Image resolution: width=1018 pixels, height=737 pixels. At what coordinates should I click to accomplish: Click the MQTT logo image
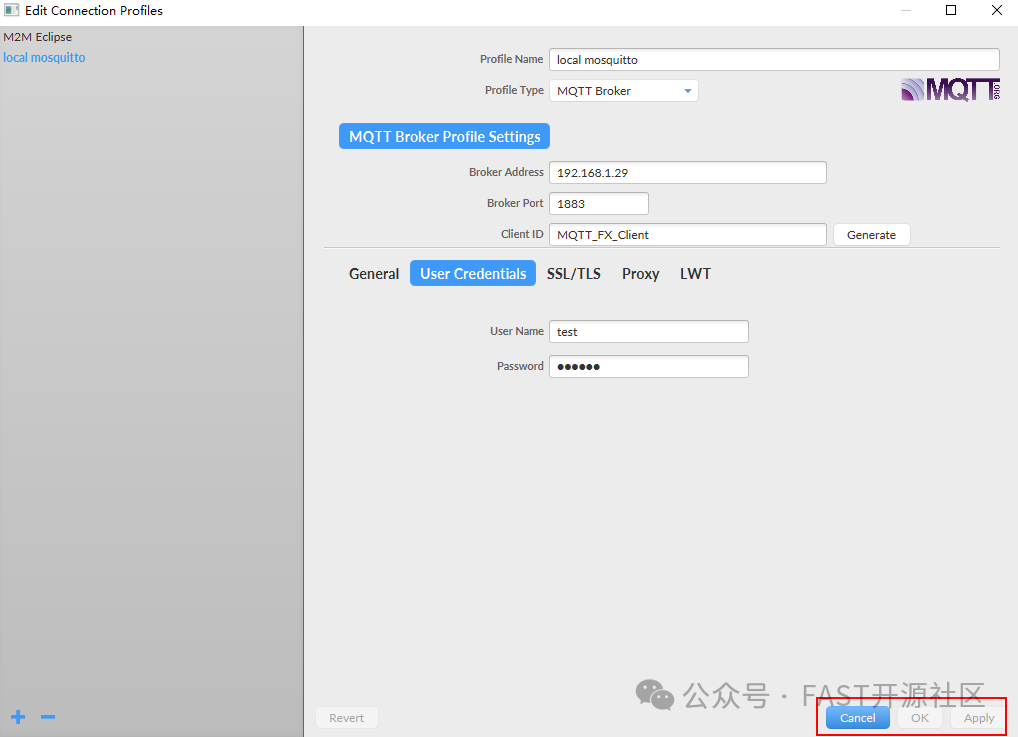[948, 89]
